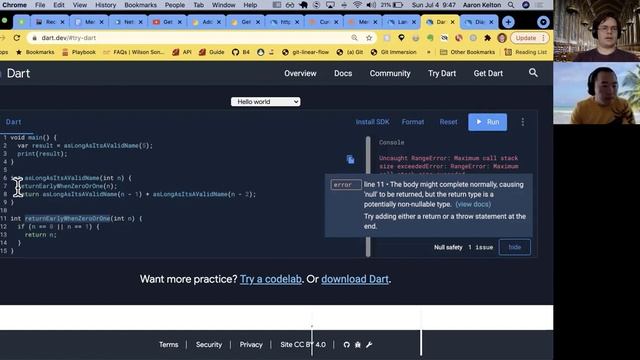
Task: Reload the page with the refresh icon
Action: [x=17, y=38]
